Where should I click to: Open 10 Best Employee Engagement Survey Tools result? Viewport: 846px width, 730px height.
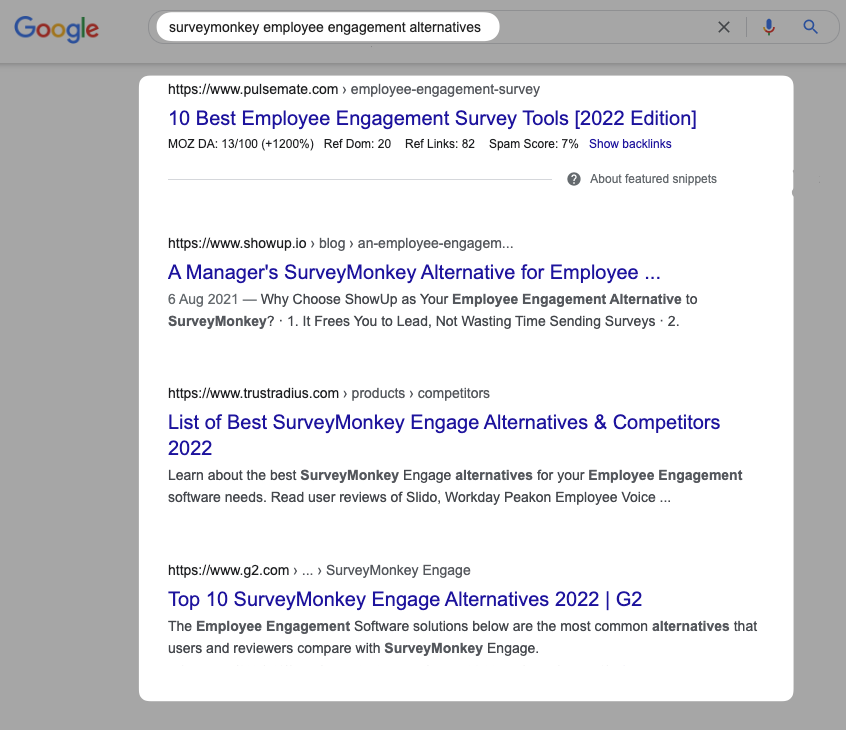point(432,118)
